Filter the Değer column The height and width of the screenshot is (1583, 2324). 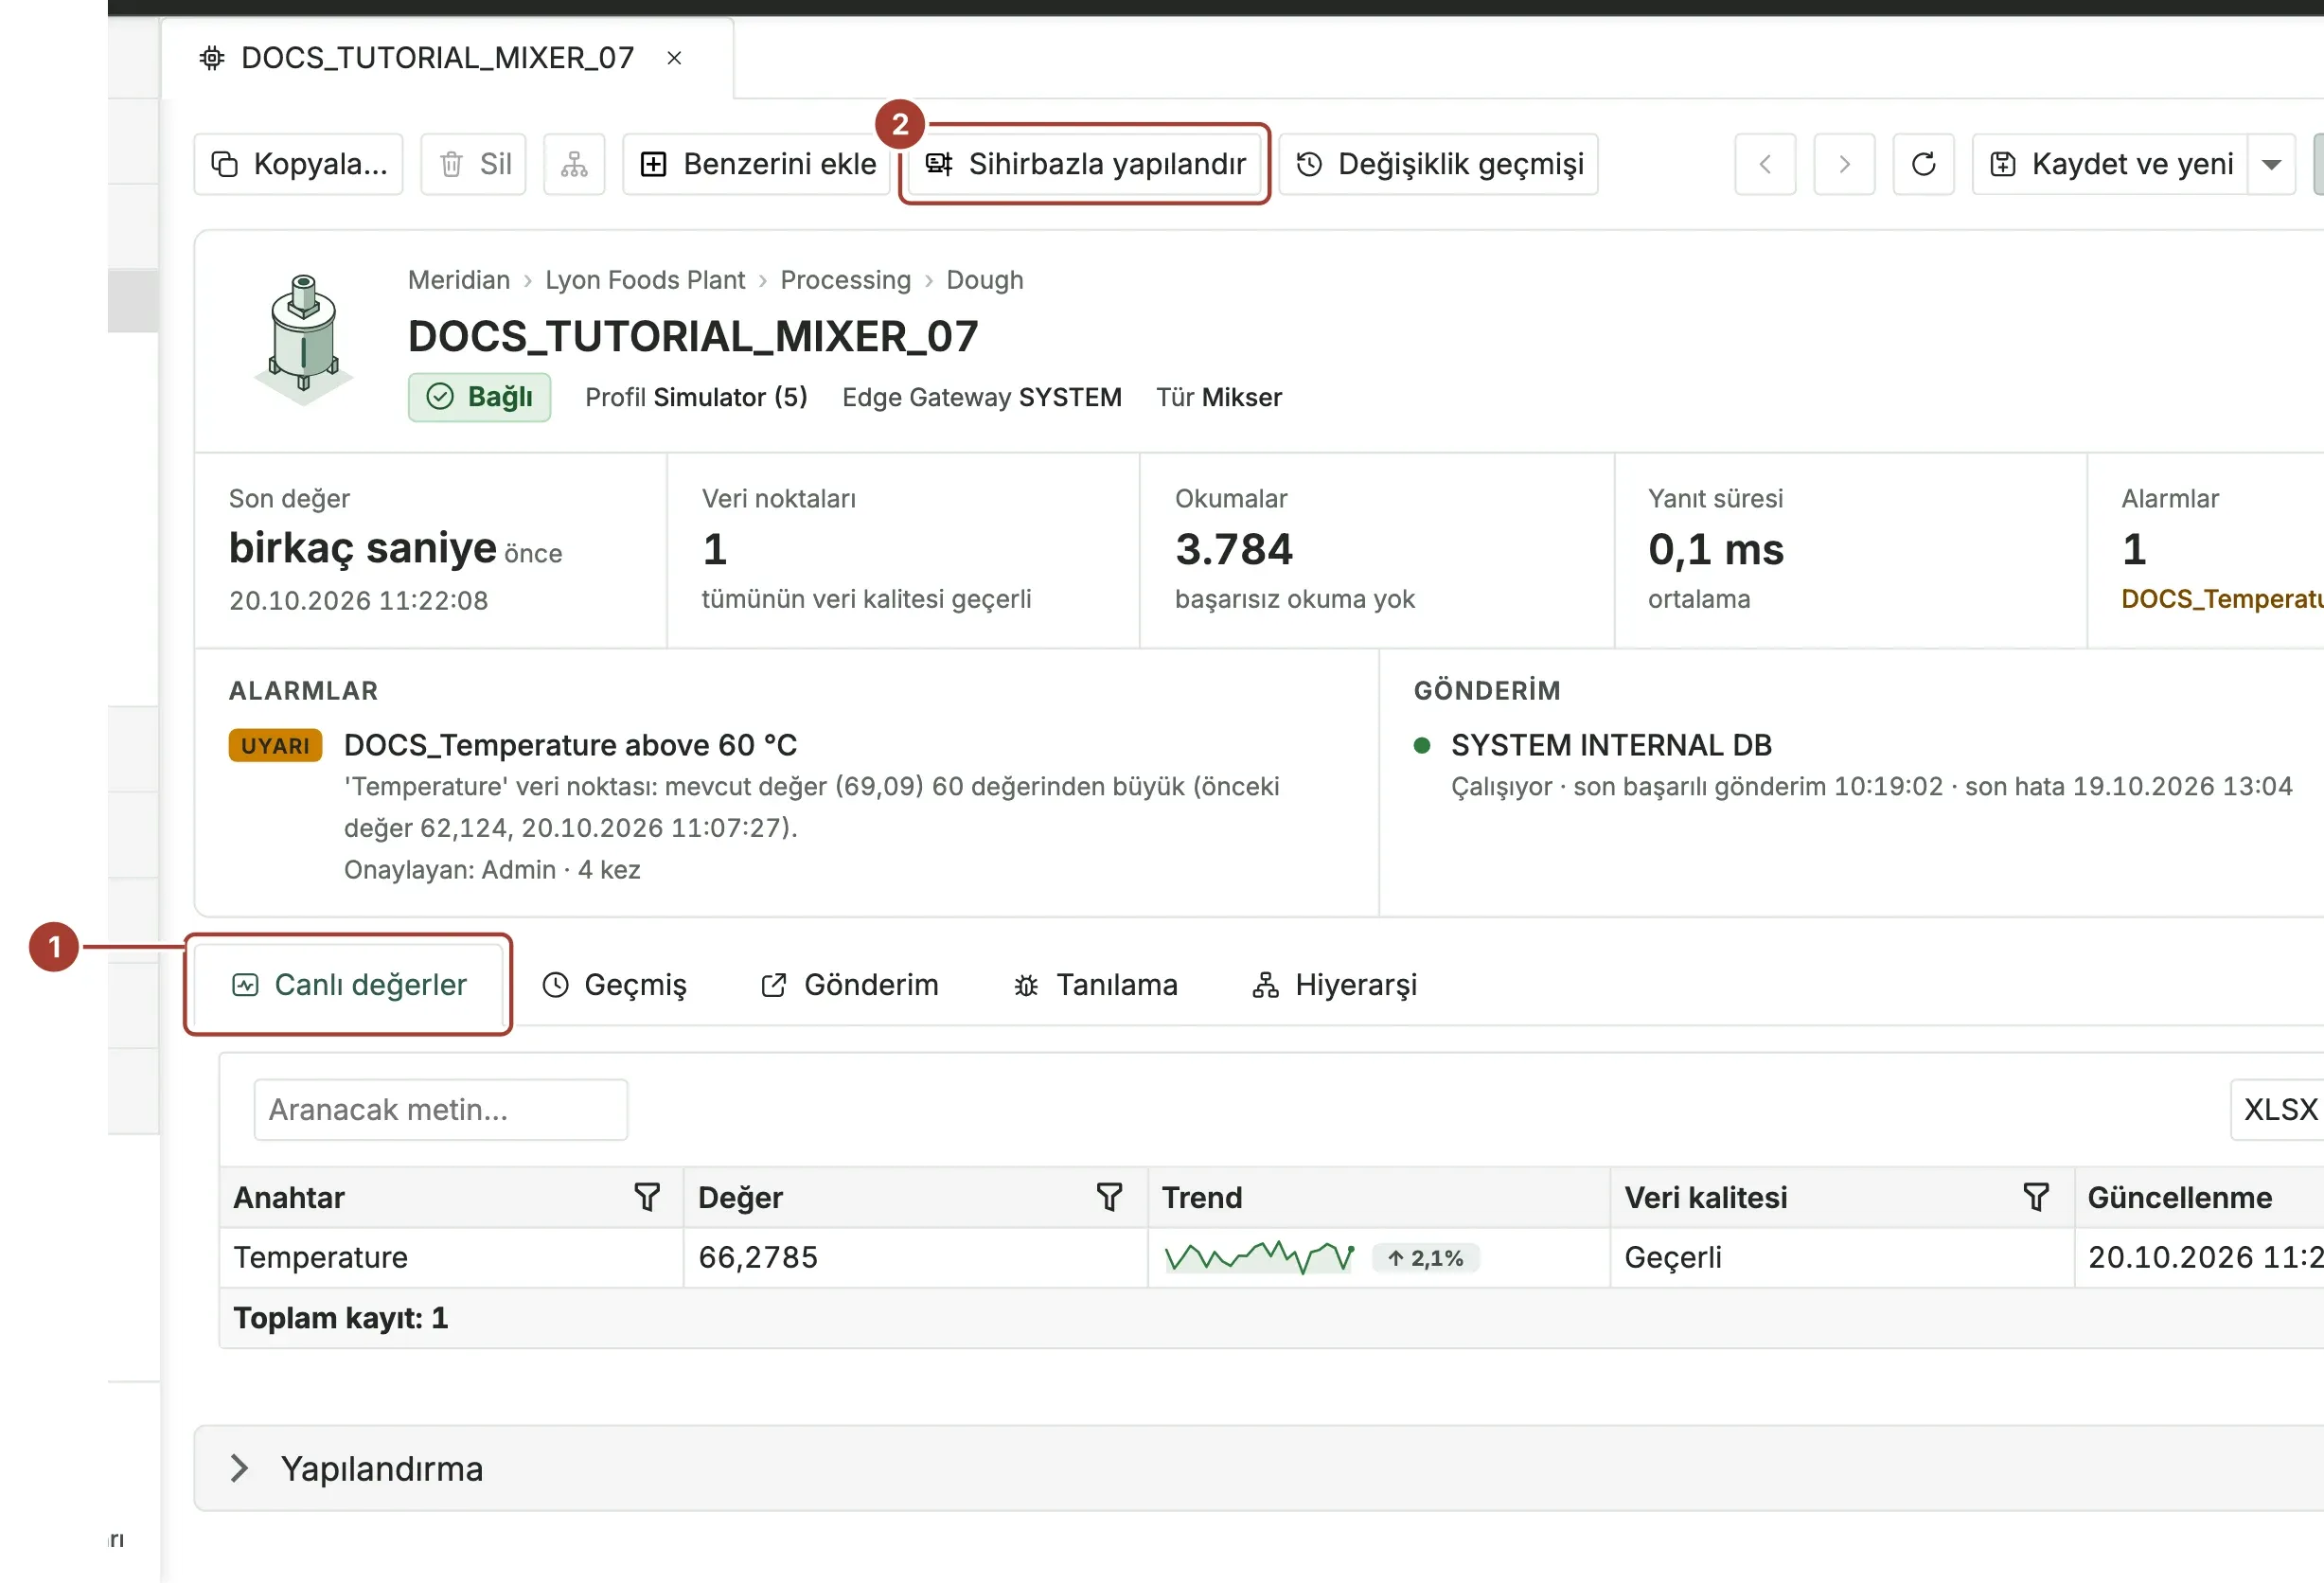point(1109,1197)
